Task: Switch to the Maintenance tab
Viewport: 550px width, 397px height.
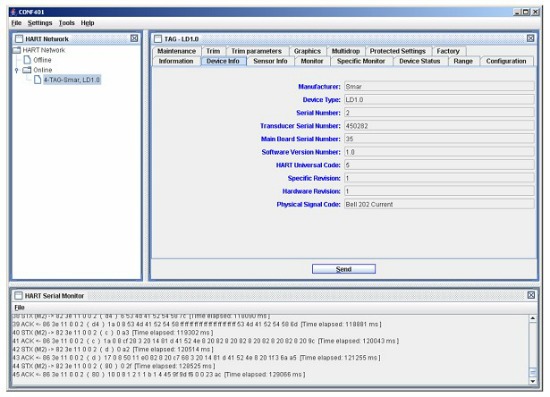Action: [x=176, y=51]
